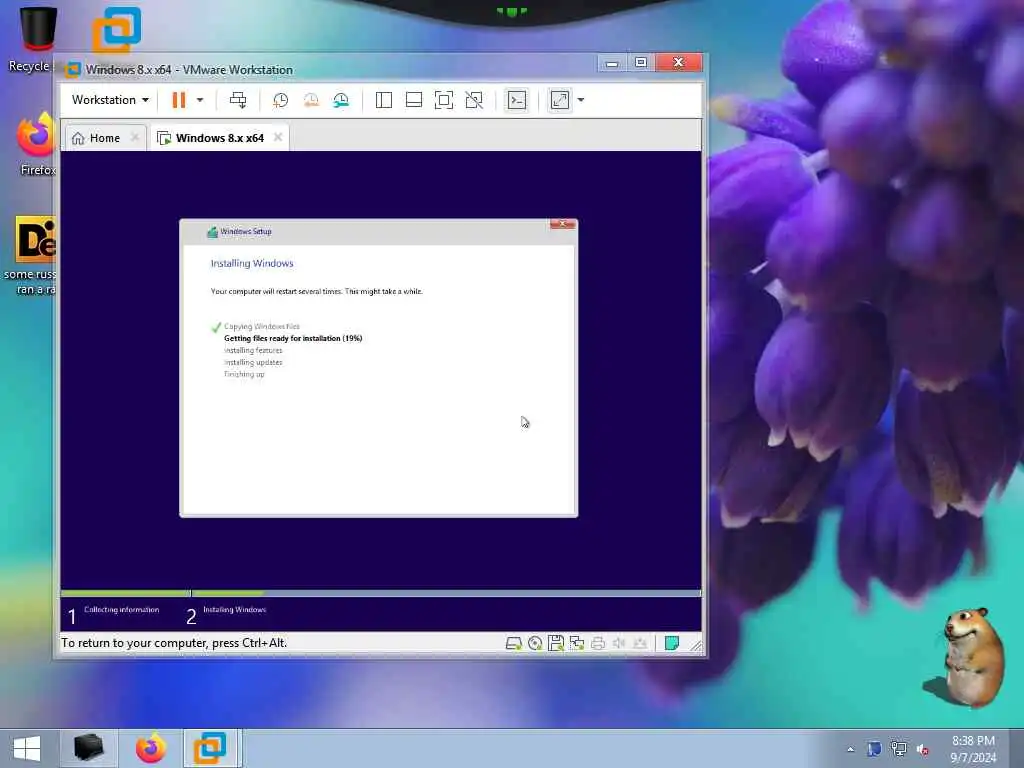
Task: Click the 'Installing updates' step
Action: [x=253, y=362]
